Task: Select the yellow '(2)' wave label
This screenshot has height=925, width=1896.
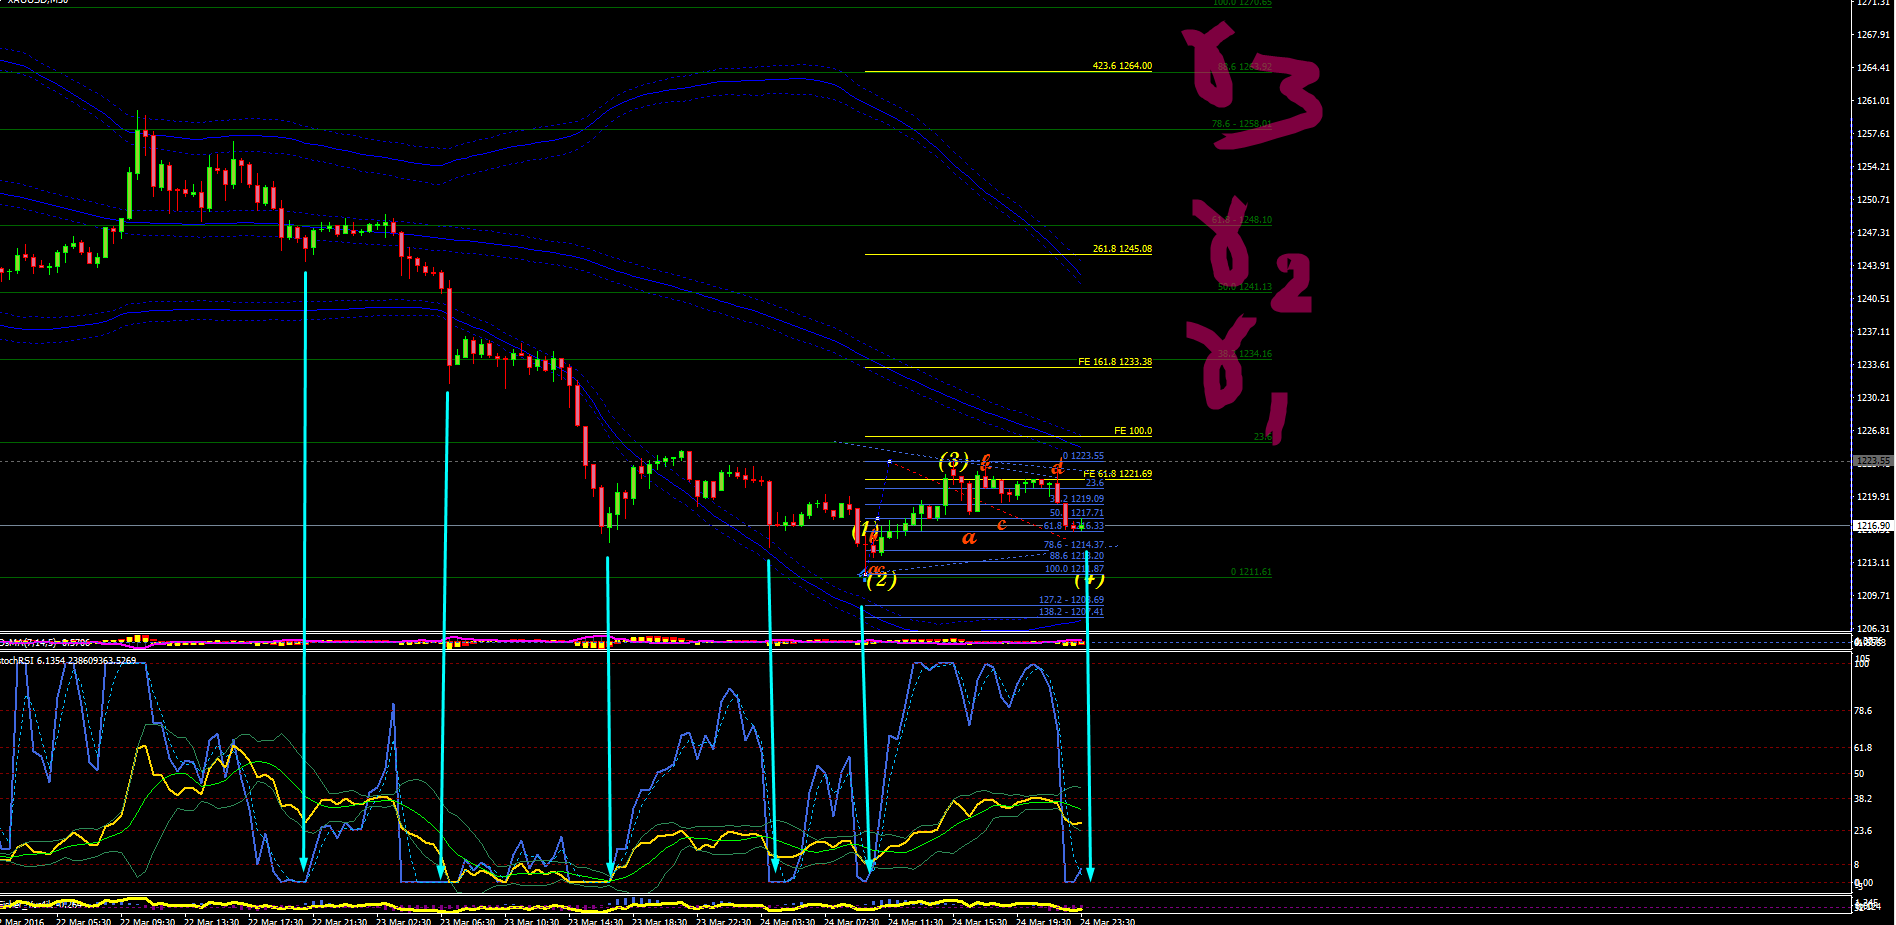Action: (881, 578)
